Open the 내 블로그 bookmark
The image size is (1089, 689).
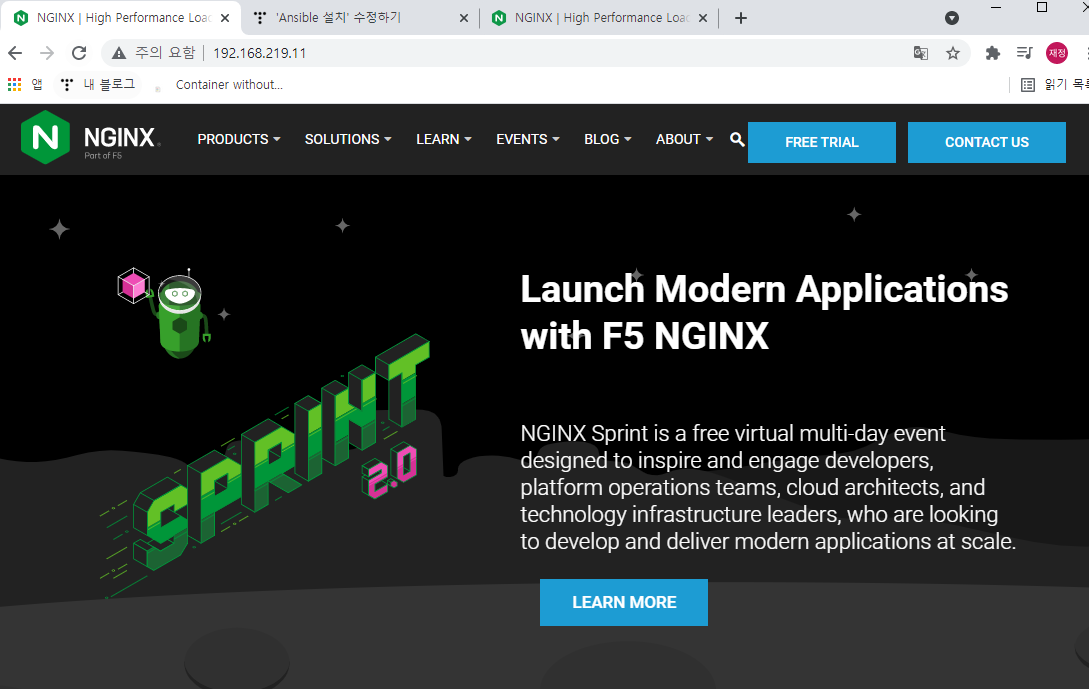click(x=98, y=85)
